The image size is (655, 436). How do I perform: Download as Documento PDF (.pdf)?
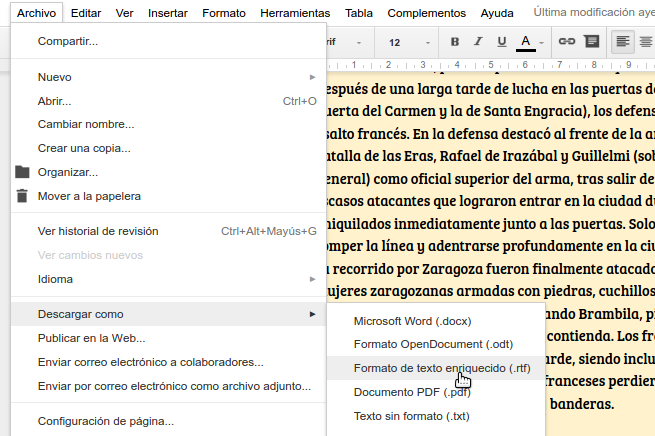(436, 392)
